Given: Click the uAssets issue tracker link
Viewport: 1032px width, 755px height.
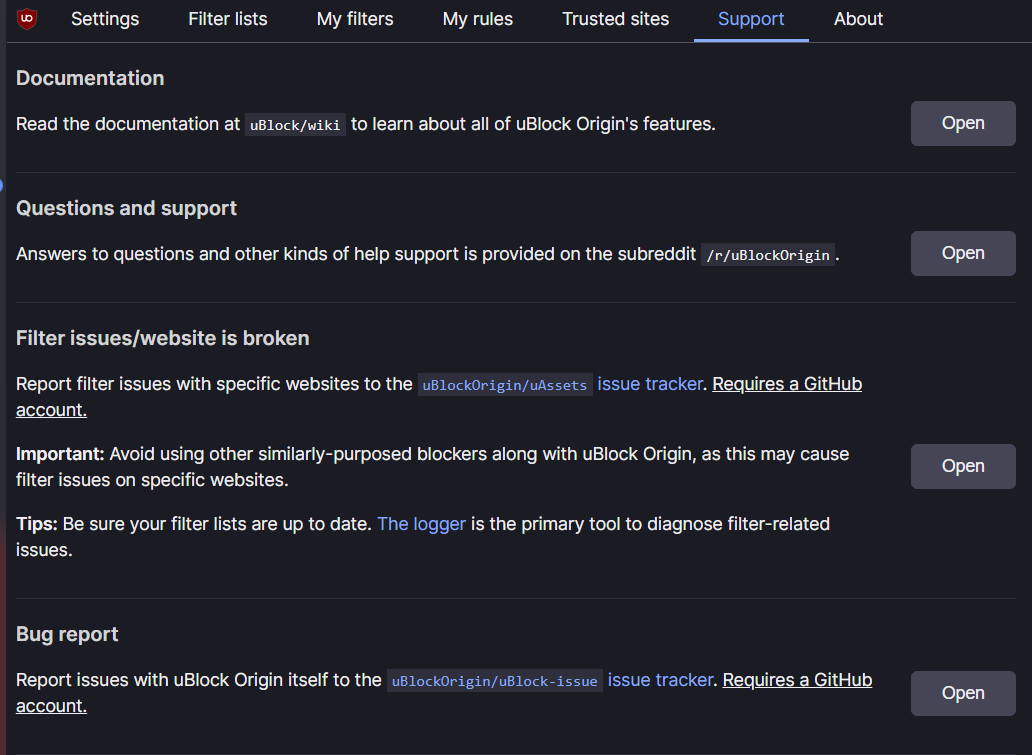Looking at the screenshot, I should pos(649,384).
